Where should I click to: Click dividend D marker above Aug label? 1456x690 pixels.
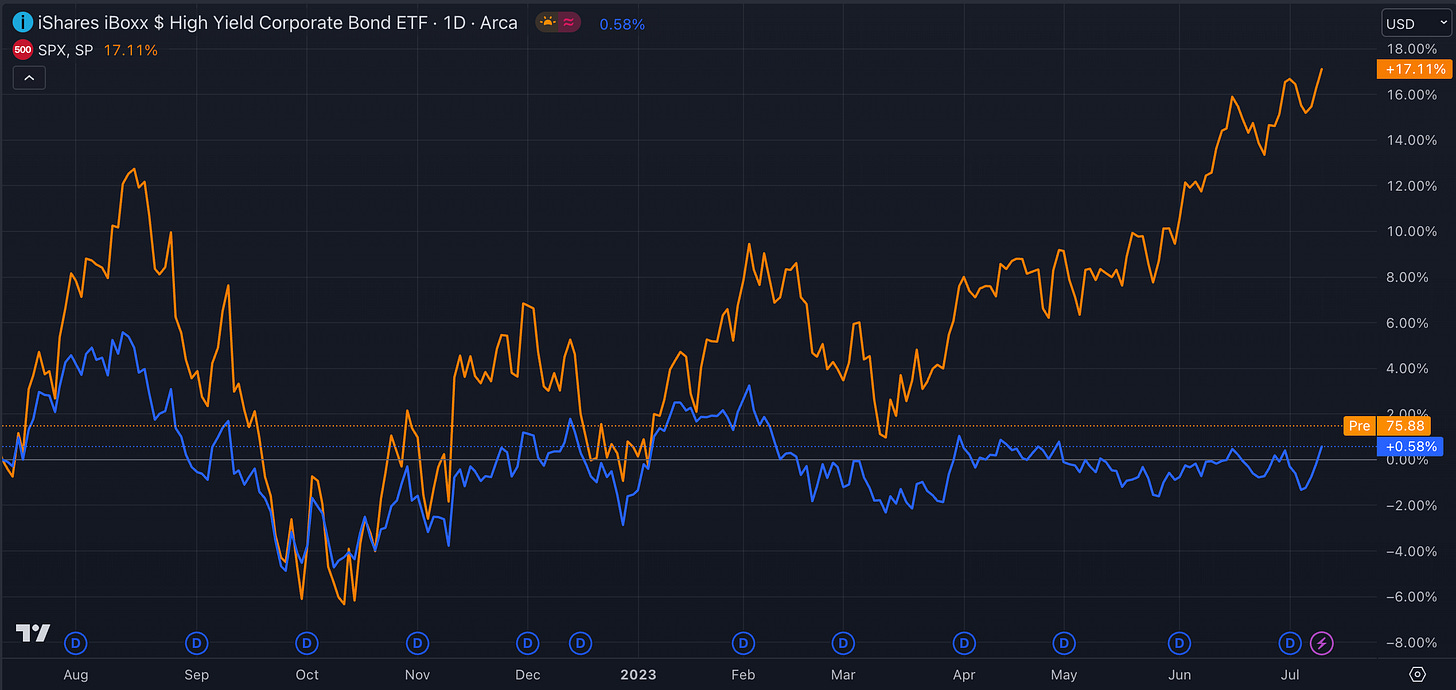tap(75, 642)
